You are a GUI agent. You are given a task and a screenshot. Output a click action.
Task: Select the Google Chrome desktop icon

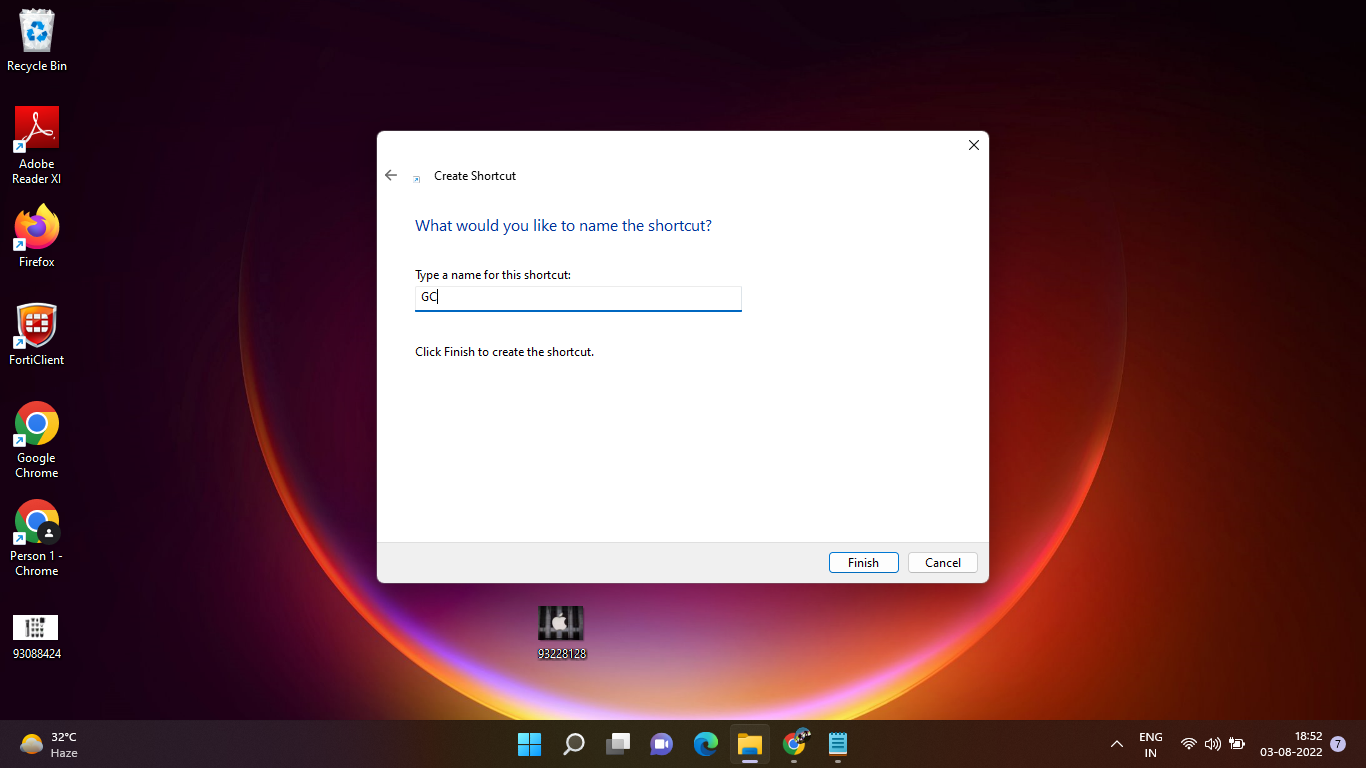point(37,441)
